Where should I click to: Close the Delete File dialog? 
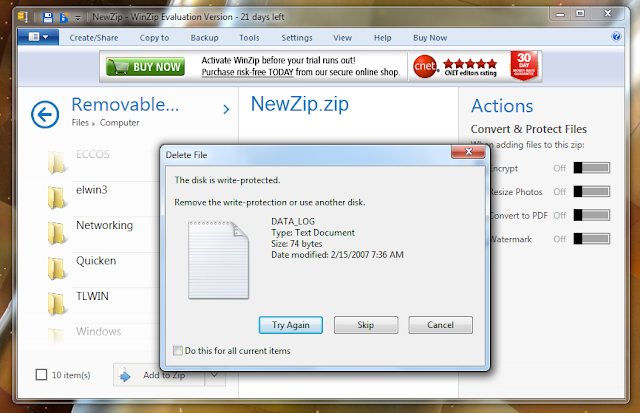(469, 151)
